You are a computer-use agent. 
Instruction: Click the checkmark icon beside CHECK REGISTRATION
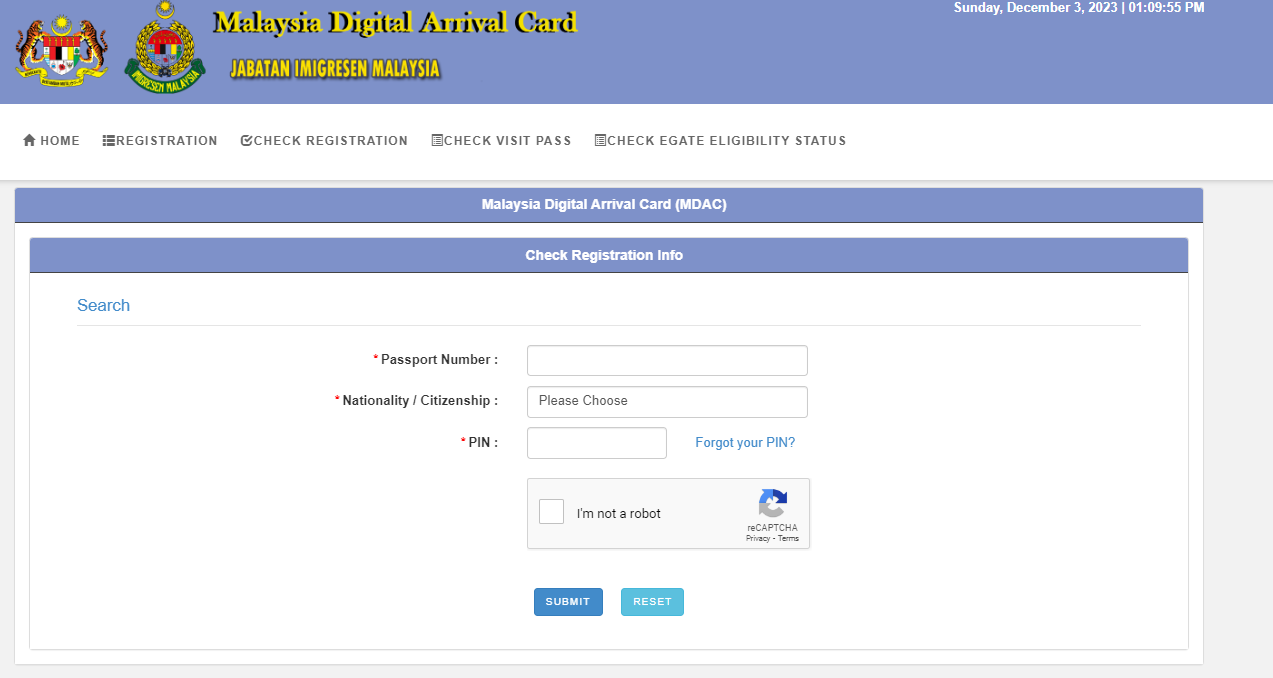(245, 140)
